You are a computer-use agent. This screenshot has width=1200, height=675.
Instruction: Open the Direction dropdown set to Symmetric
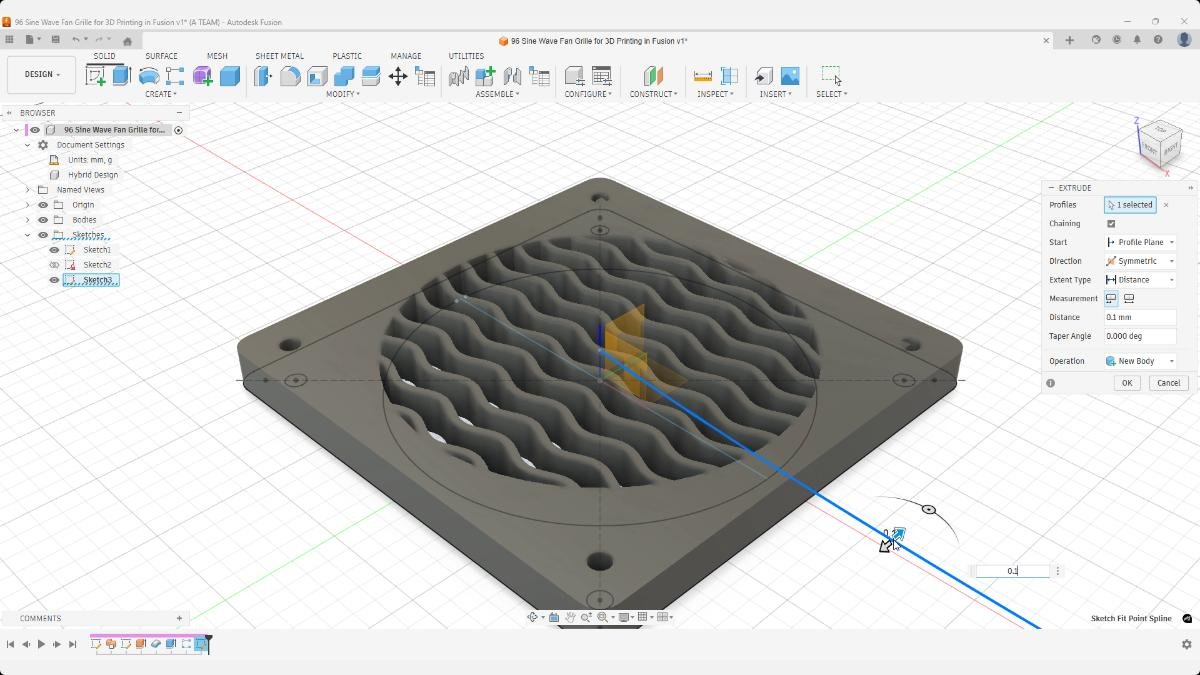pos(1140,260)
